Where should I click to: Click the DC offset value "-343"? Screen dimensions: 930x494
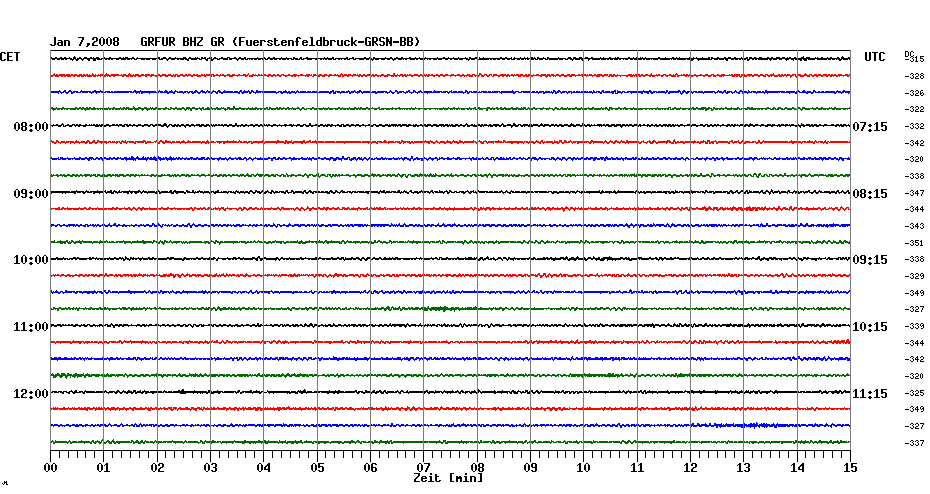(915, 227)
